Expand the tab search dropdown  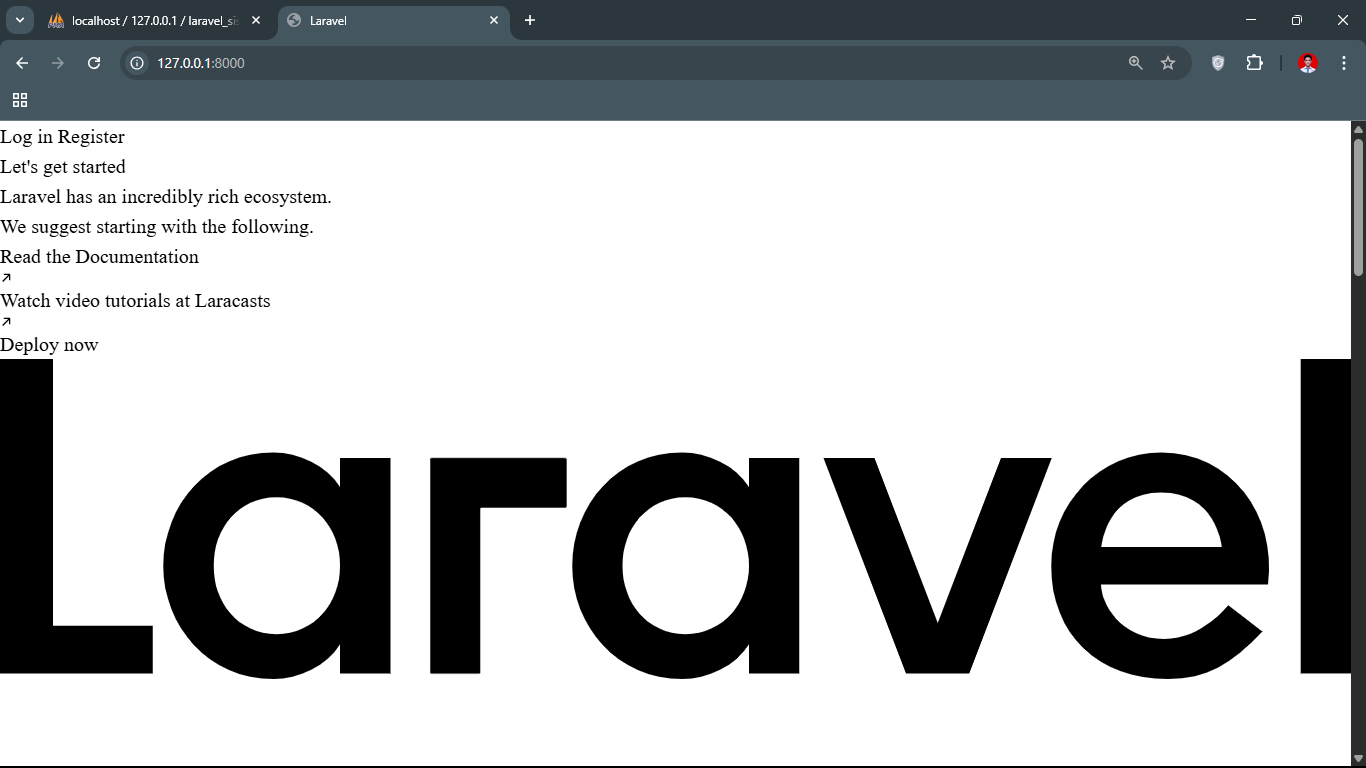(19, 20)
